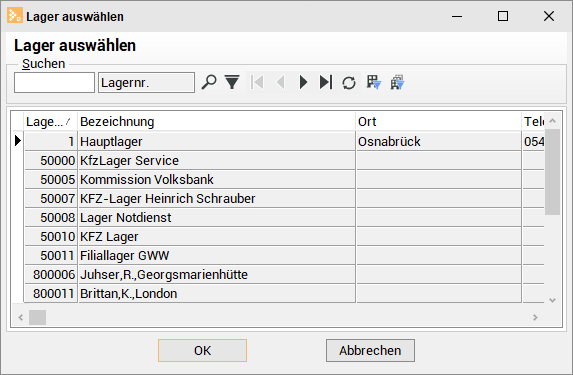Go to next record arrow

tap(303, 82)
